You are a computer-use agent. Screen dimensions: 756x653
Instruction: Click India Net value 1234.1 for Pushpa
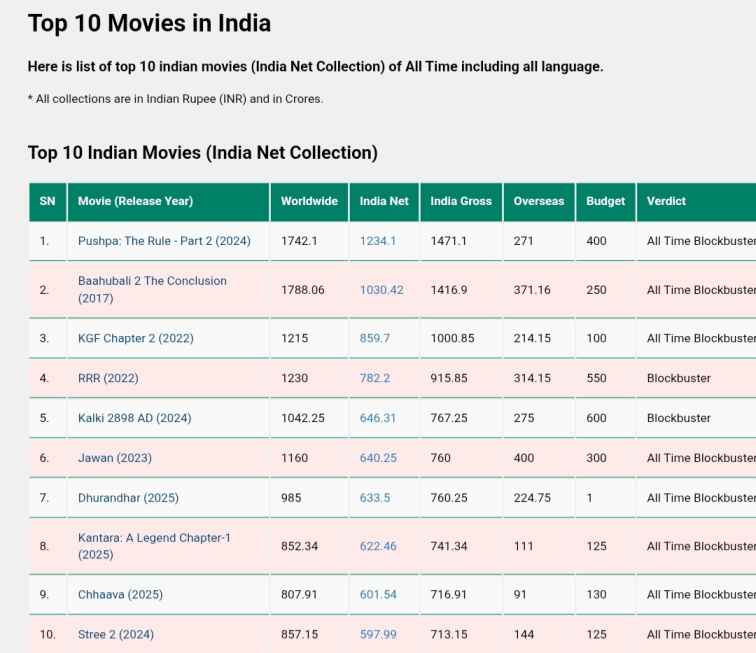click(378, 241)
